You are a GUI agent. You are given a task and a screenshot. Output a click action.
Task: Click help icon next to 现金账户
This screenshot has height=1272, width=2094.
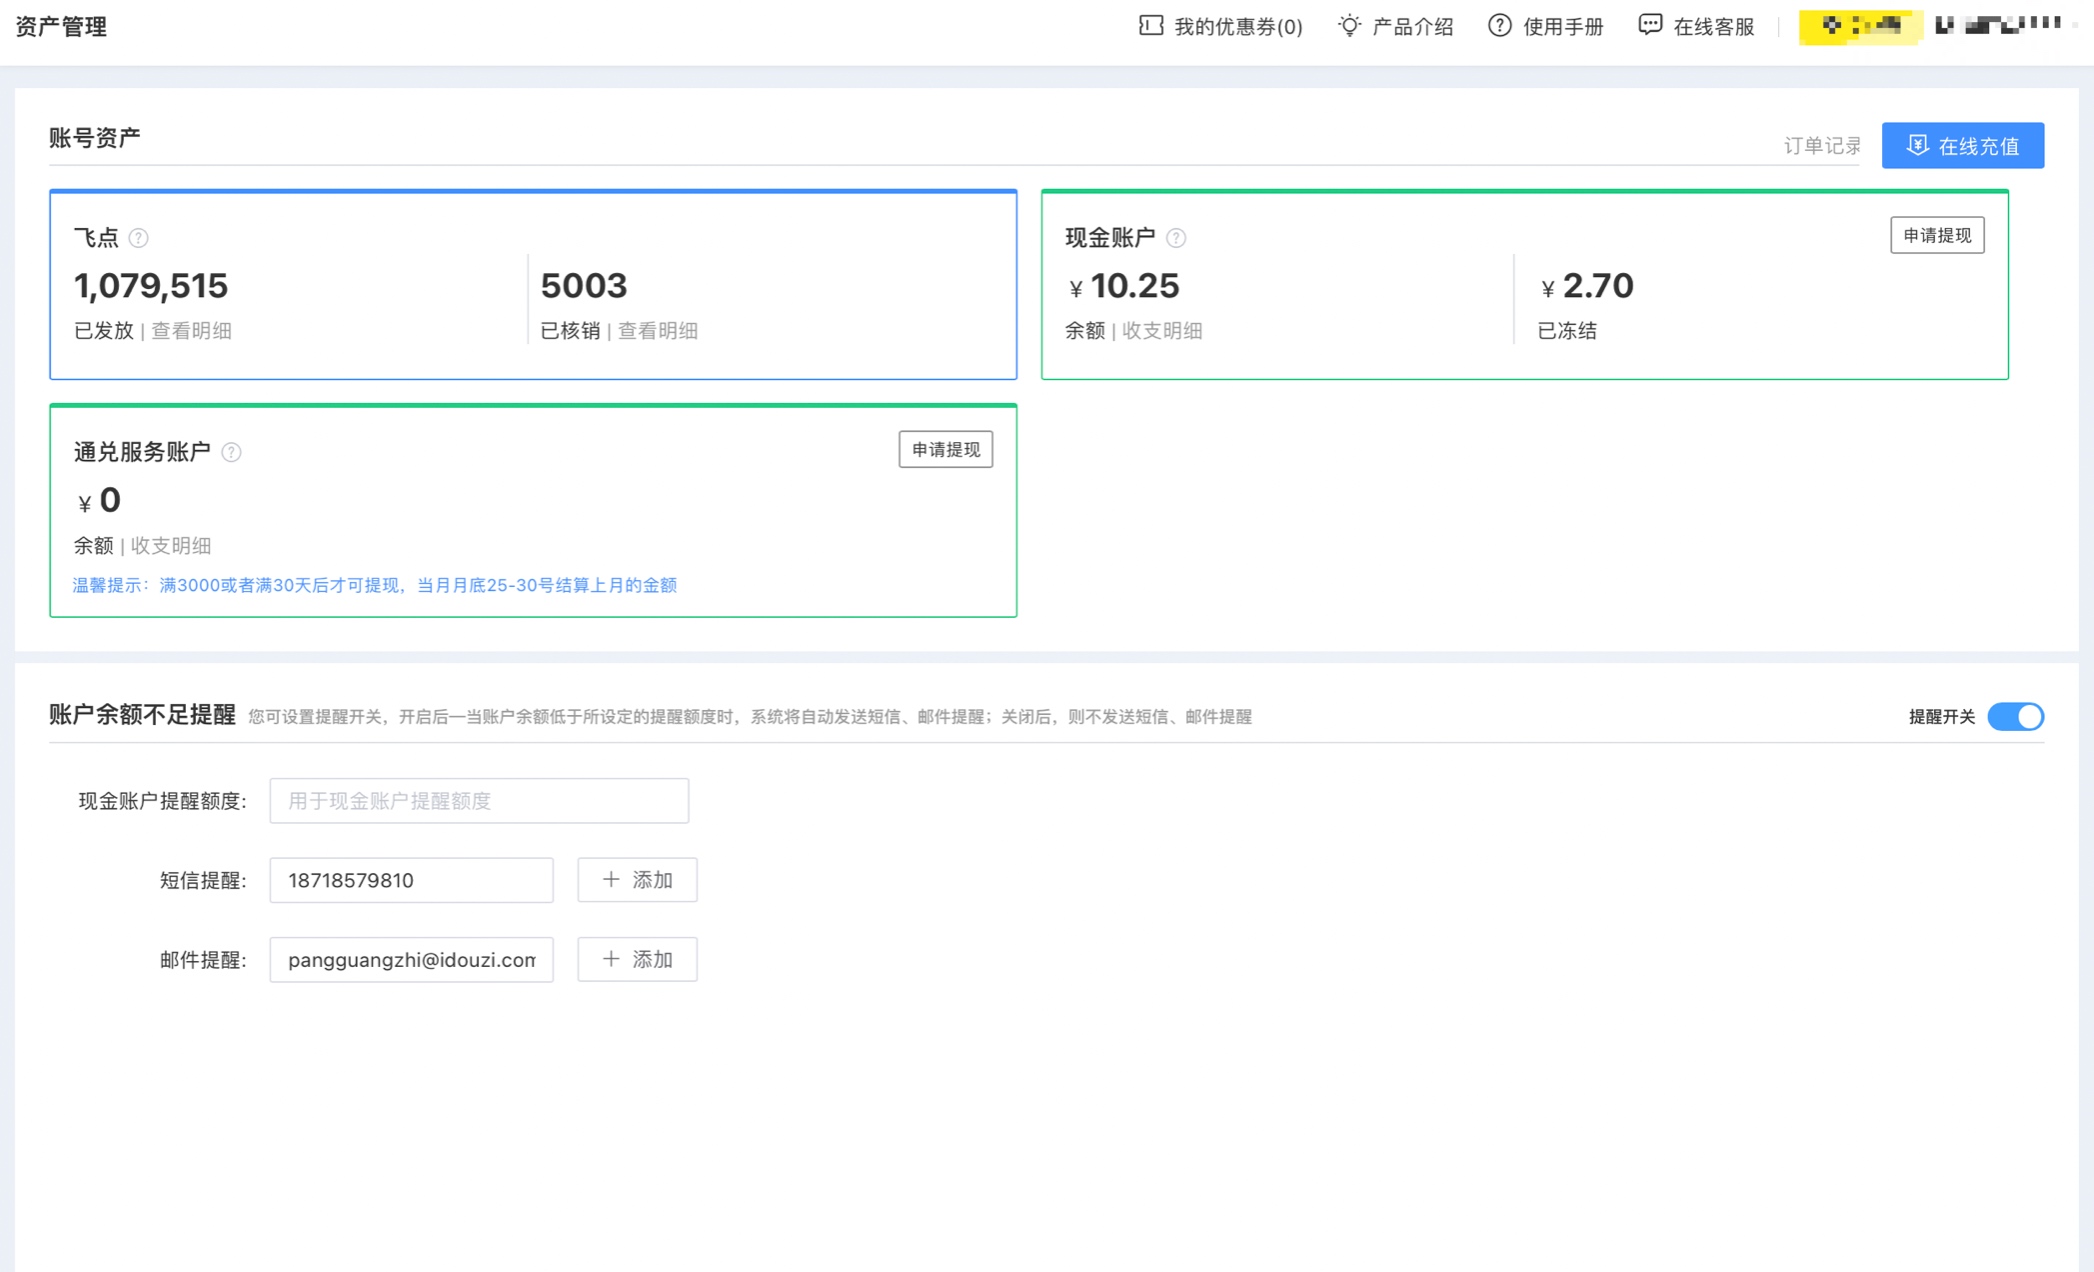(x=1176, y=238)
